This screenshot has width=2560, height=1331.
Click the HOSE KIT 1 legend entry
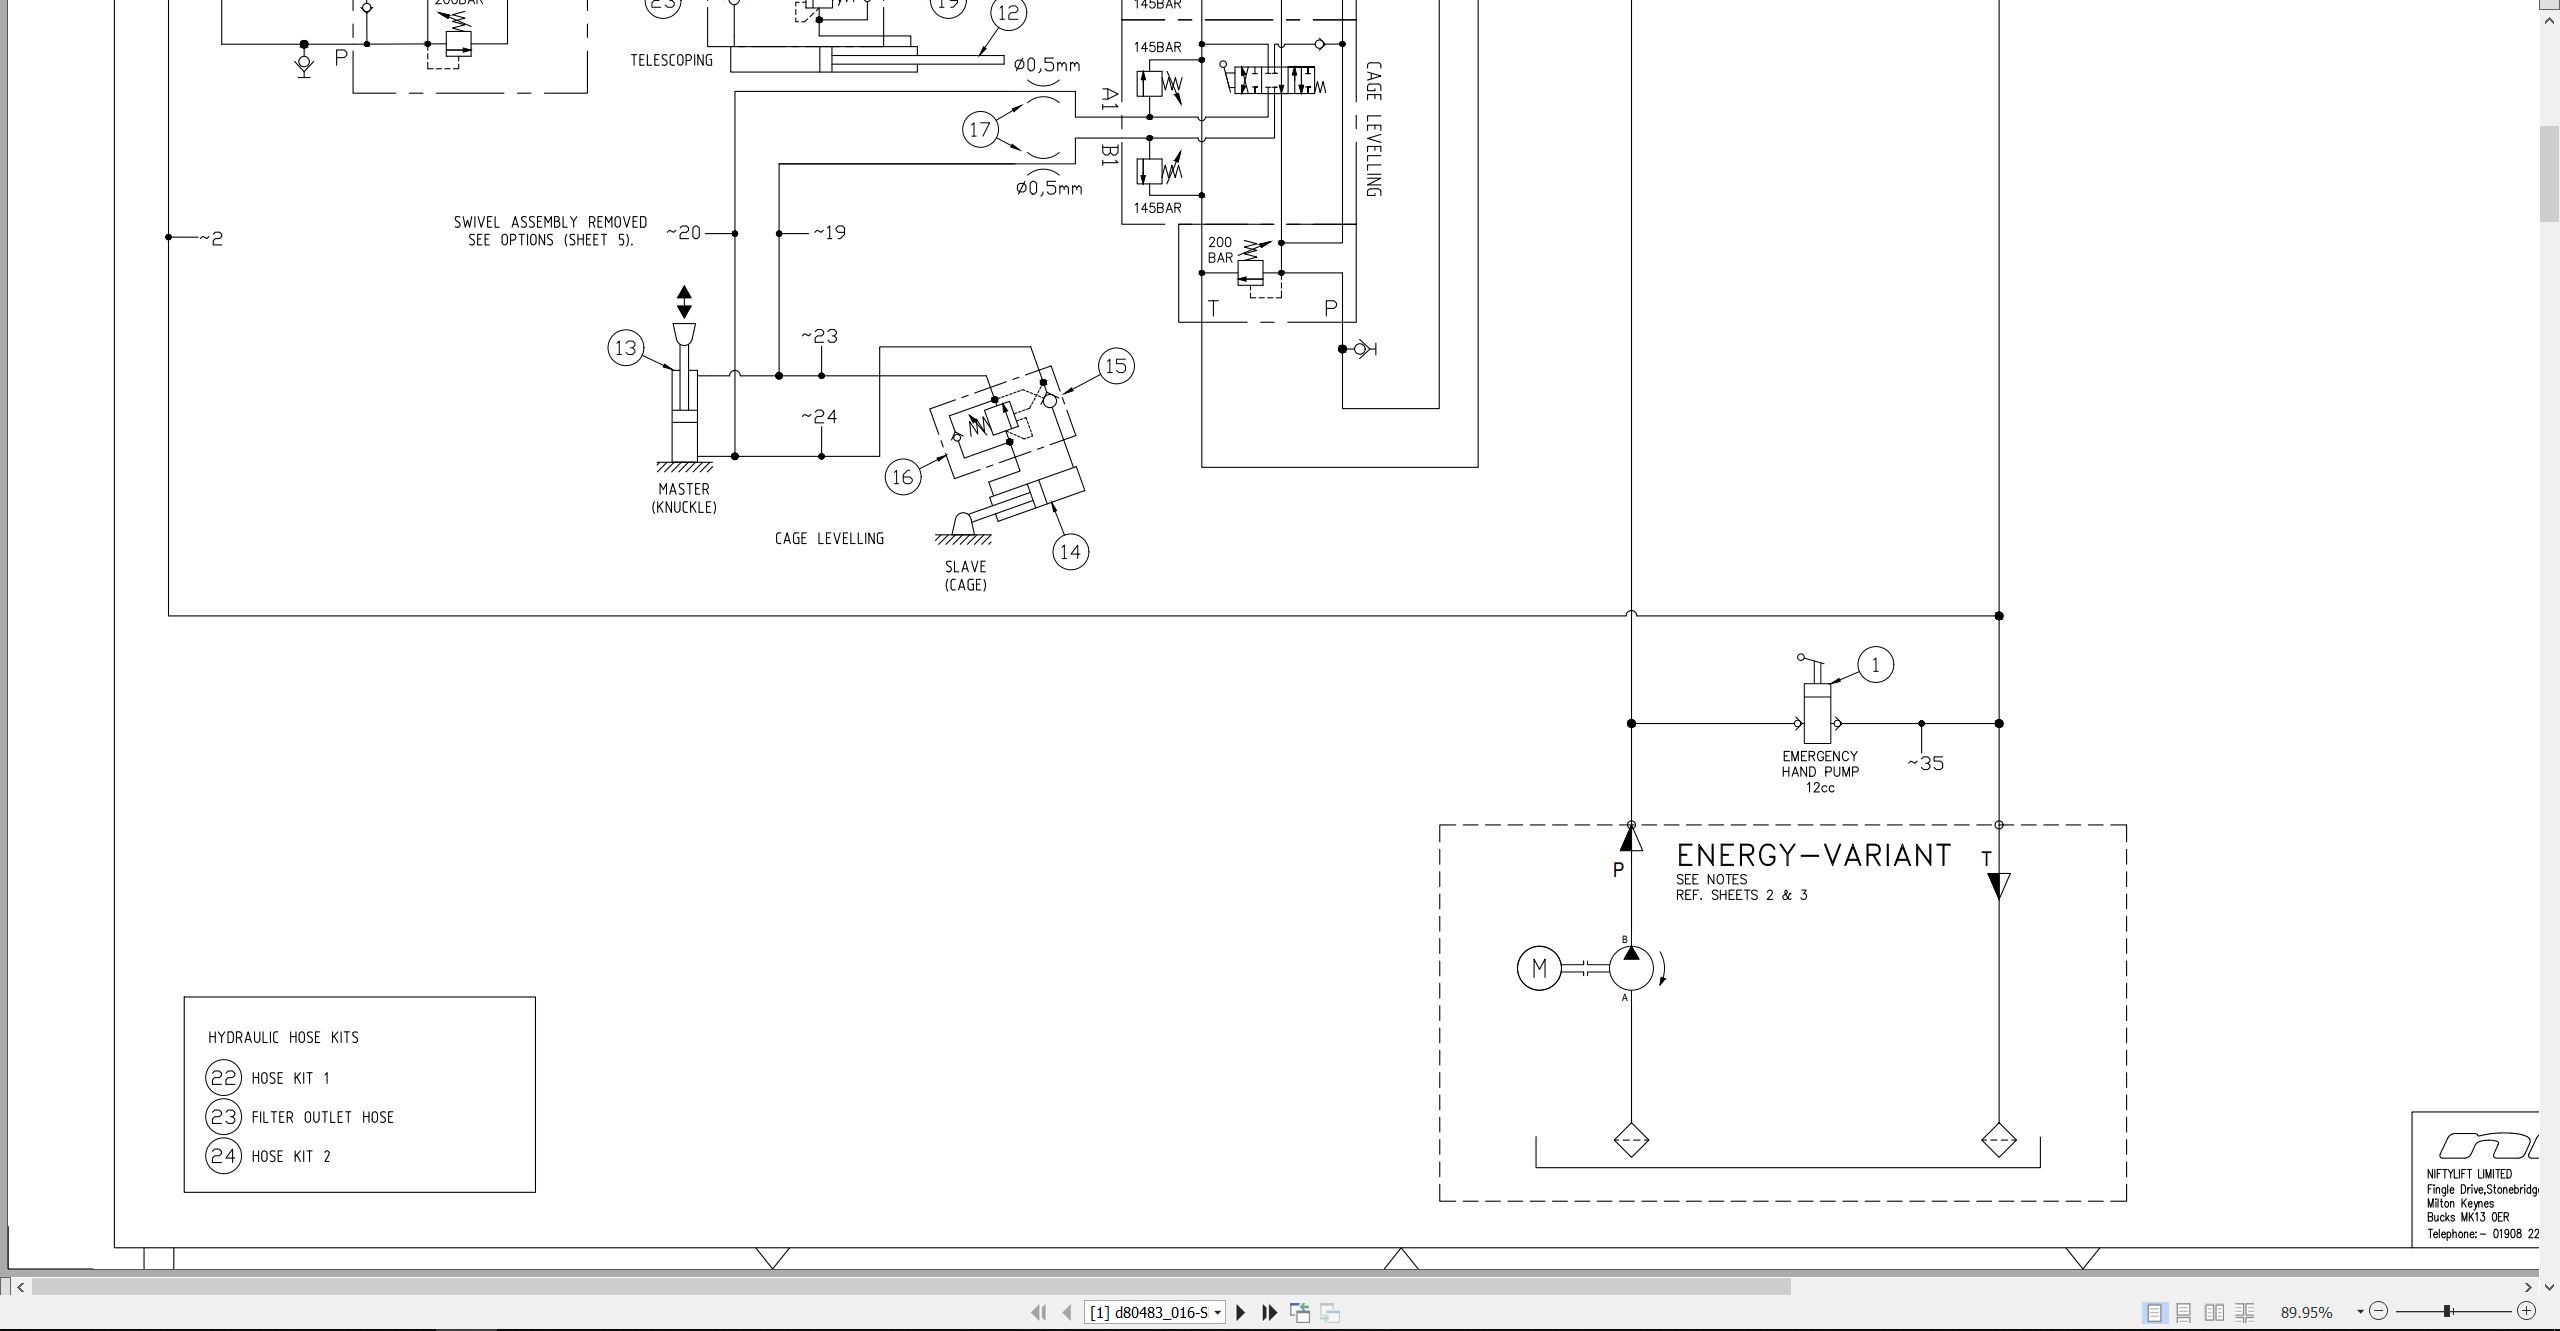pos(290,1078)
